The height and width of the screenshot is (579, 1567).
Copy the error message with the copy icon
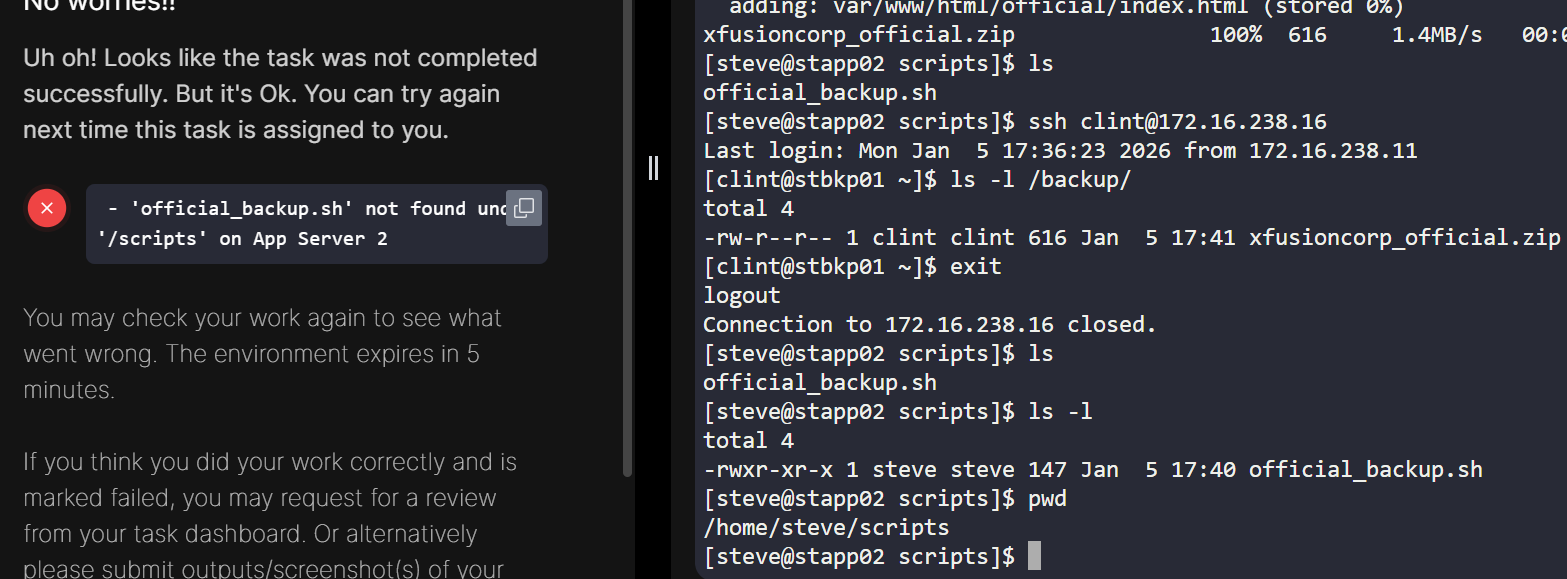coord(523,208)
